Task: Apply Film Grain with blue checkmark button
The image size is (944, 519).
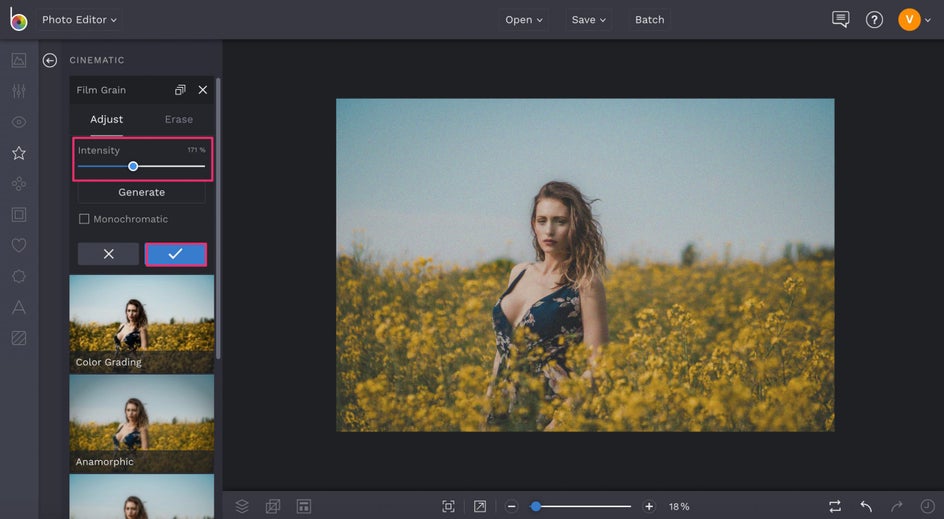Action: 176,254
